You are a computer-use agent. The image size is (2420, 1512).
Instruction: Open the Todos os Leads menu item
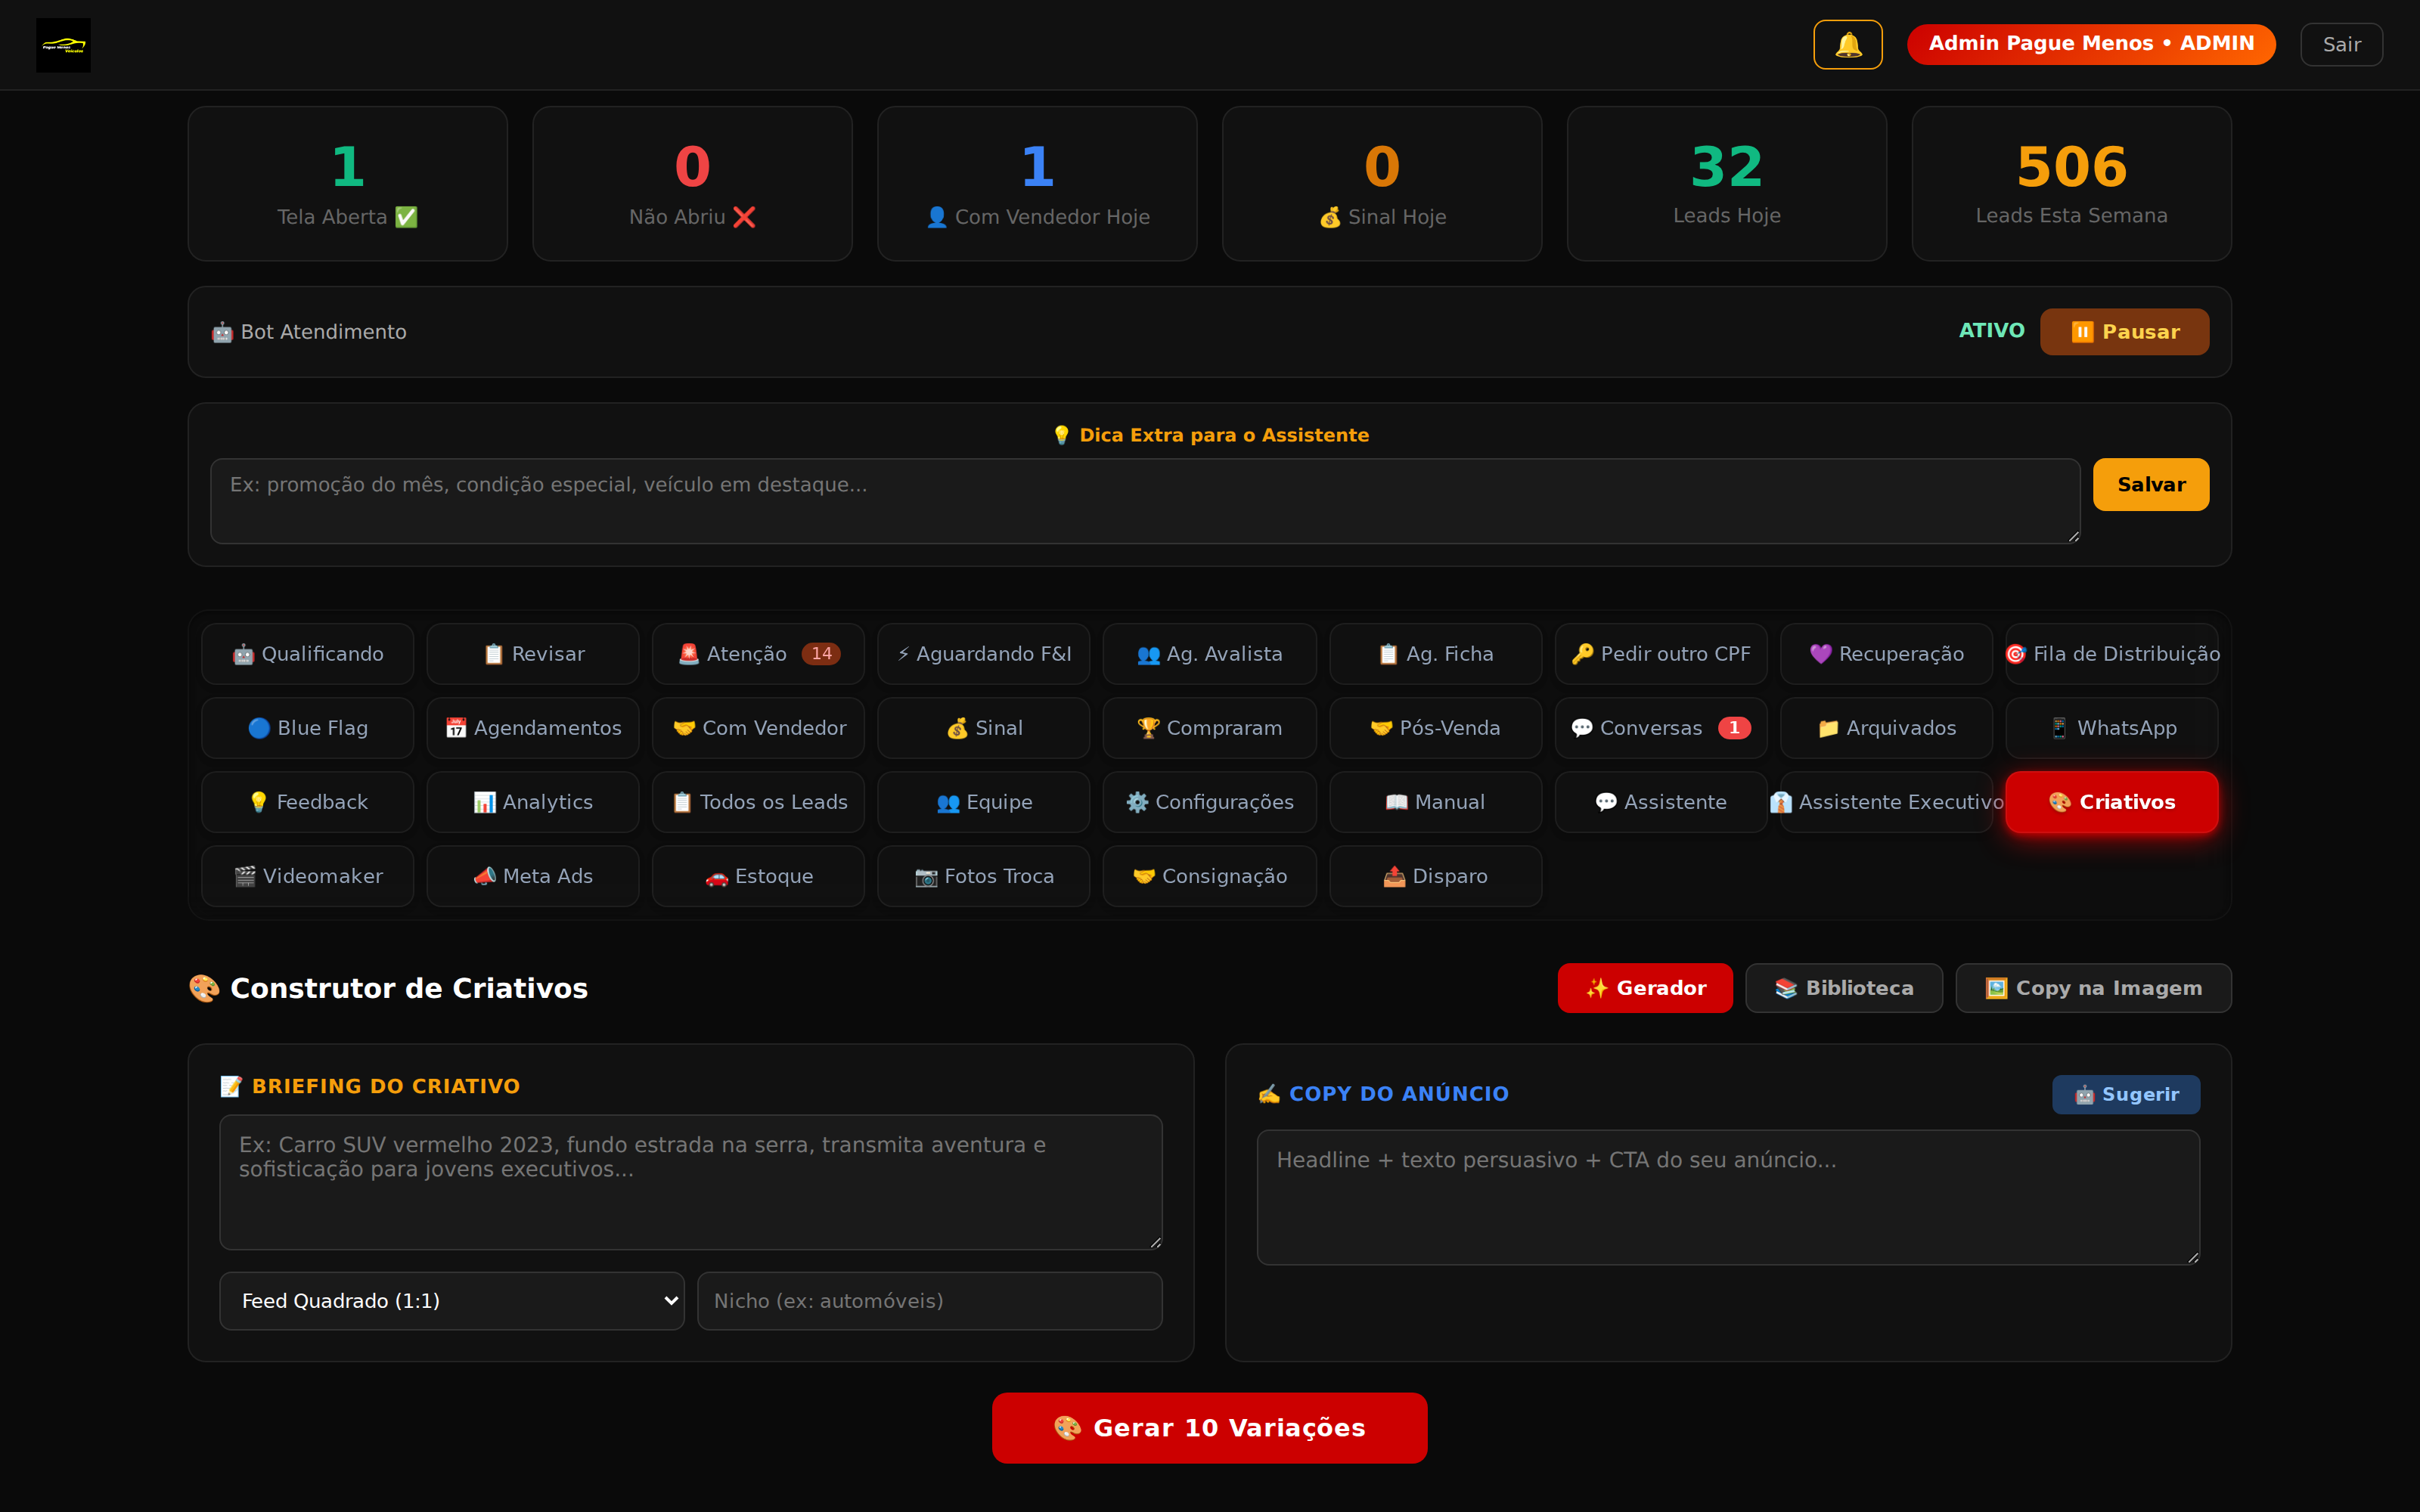tap(758, 802)
